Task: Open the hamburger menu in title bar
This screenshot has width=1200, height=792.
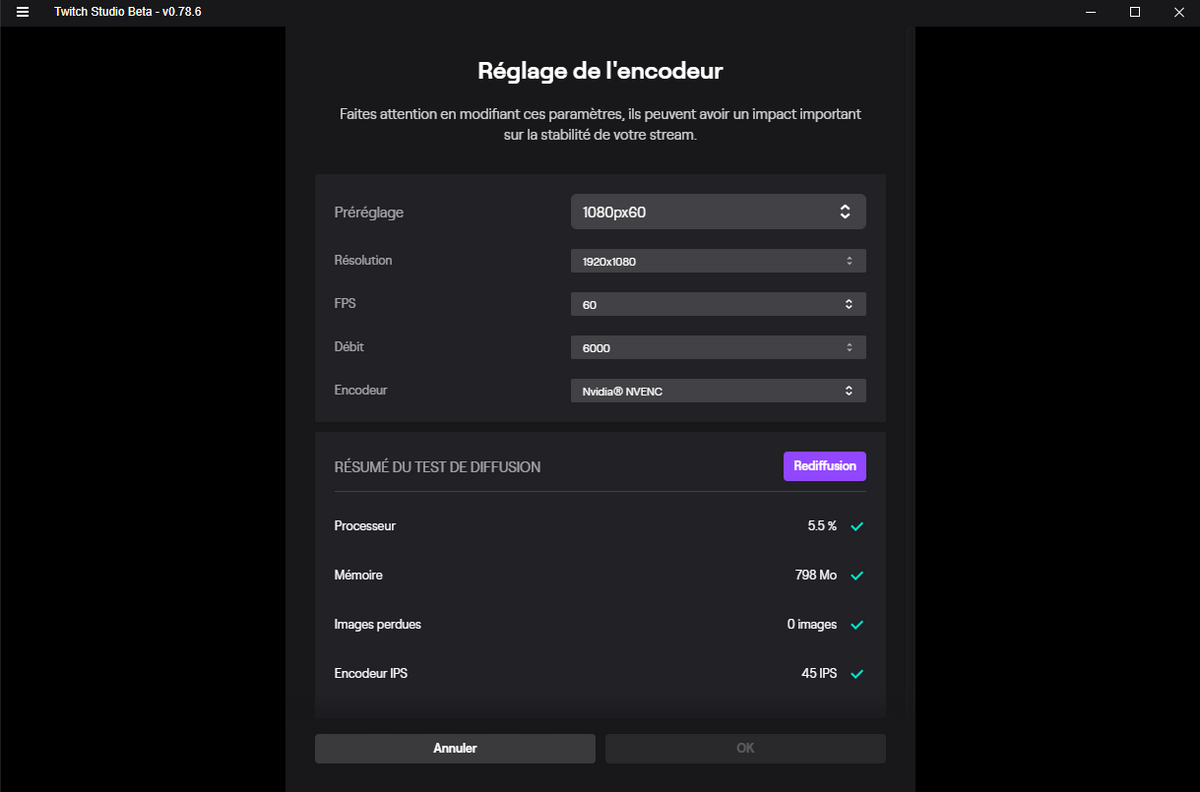Action: [x=23, y=12]
